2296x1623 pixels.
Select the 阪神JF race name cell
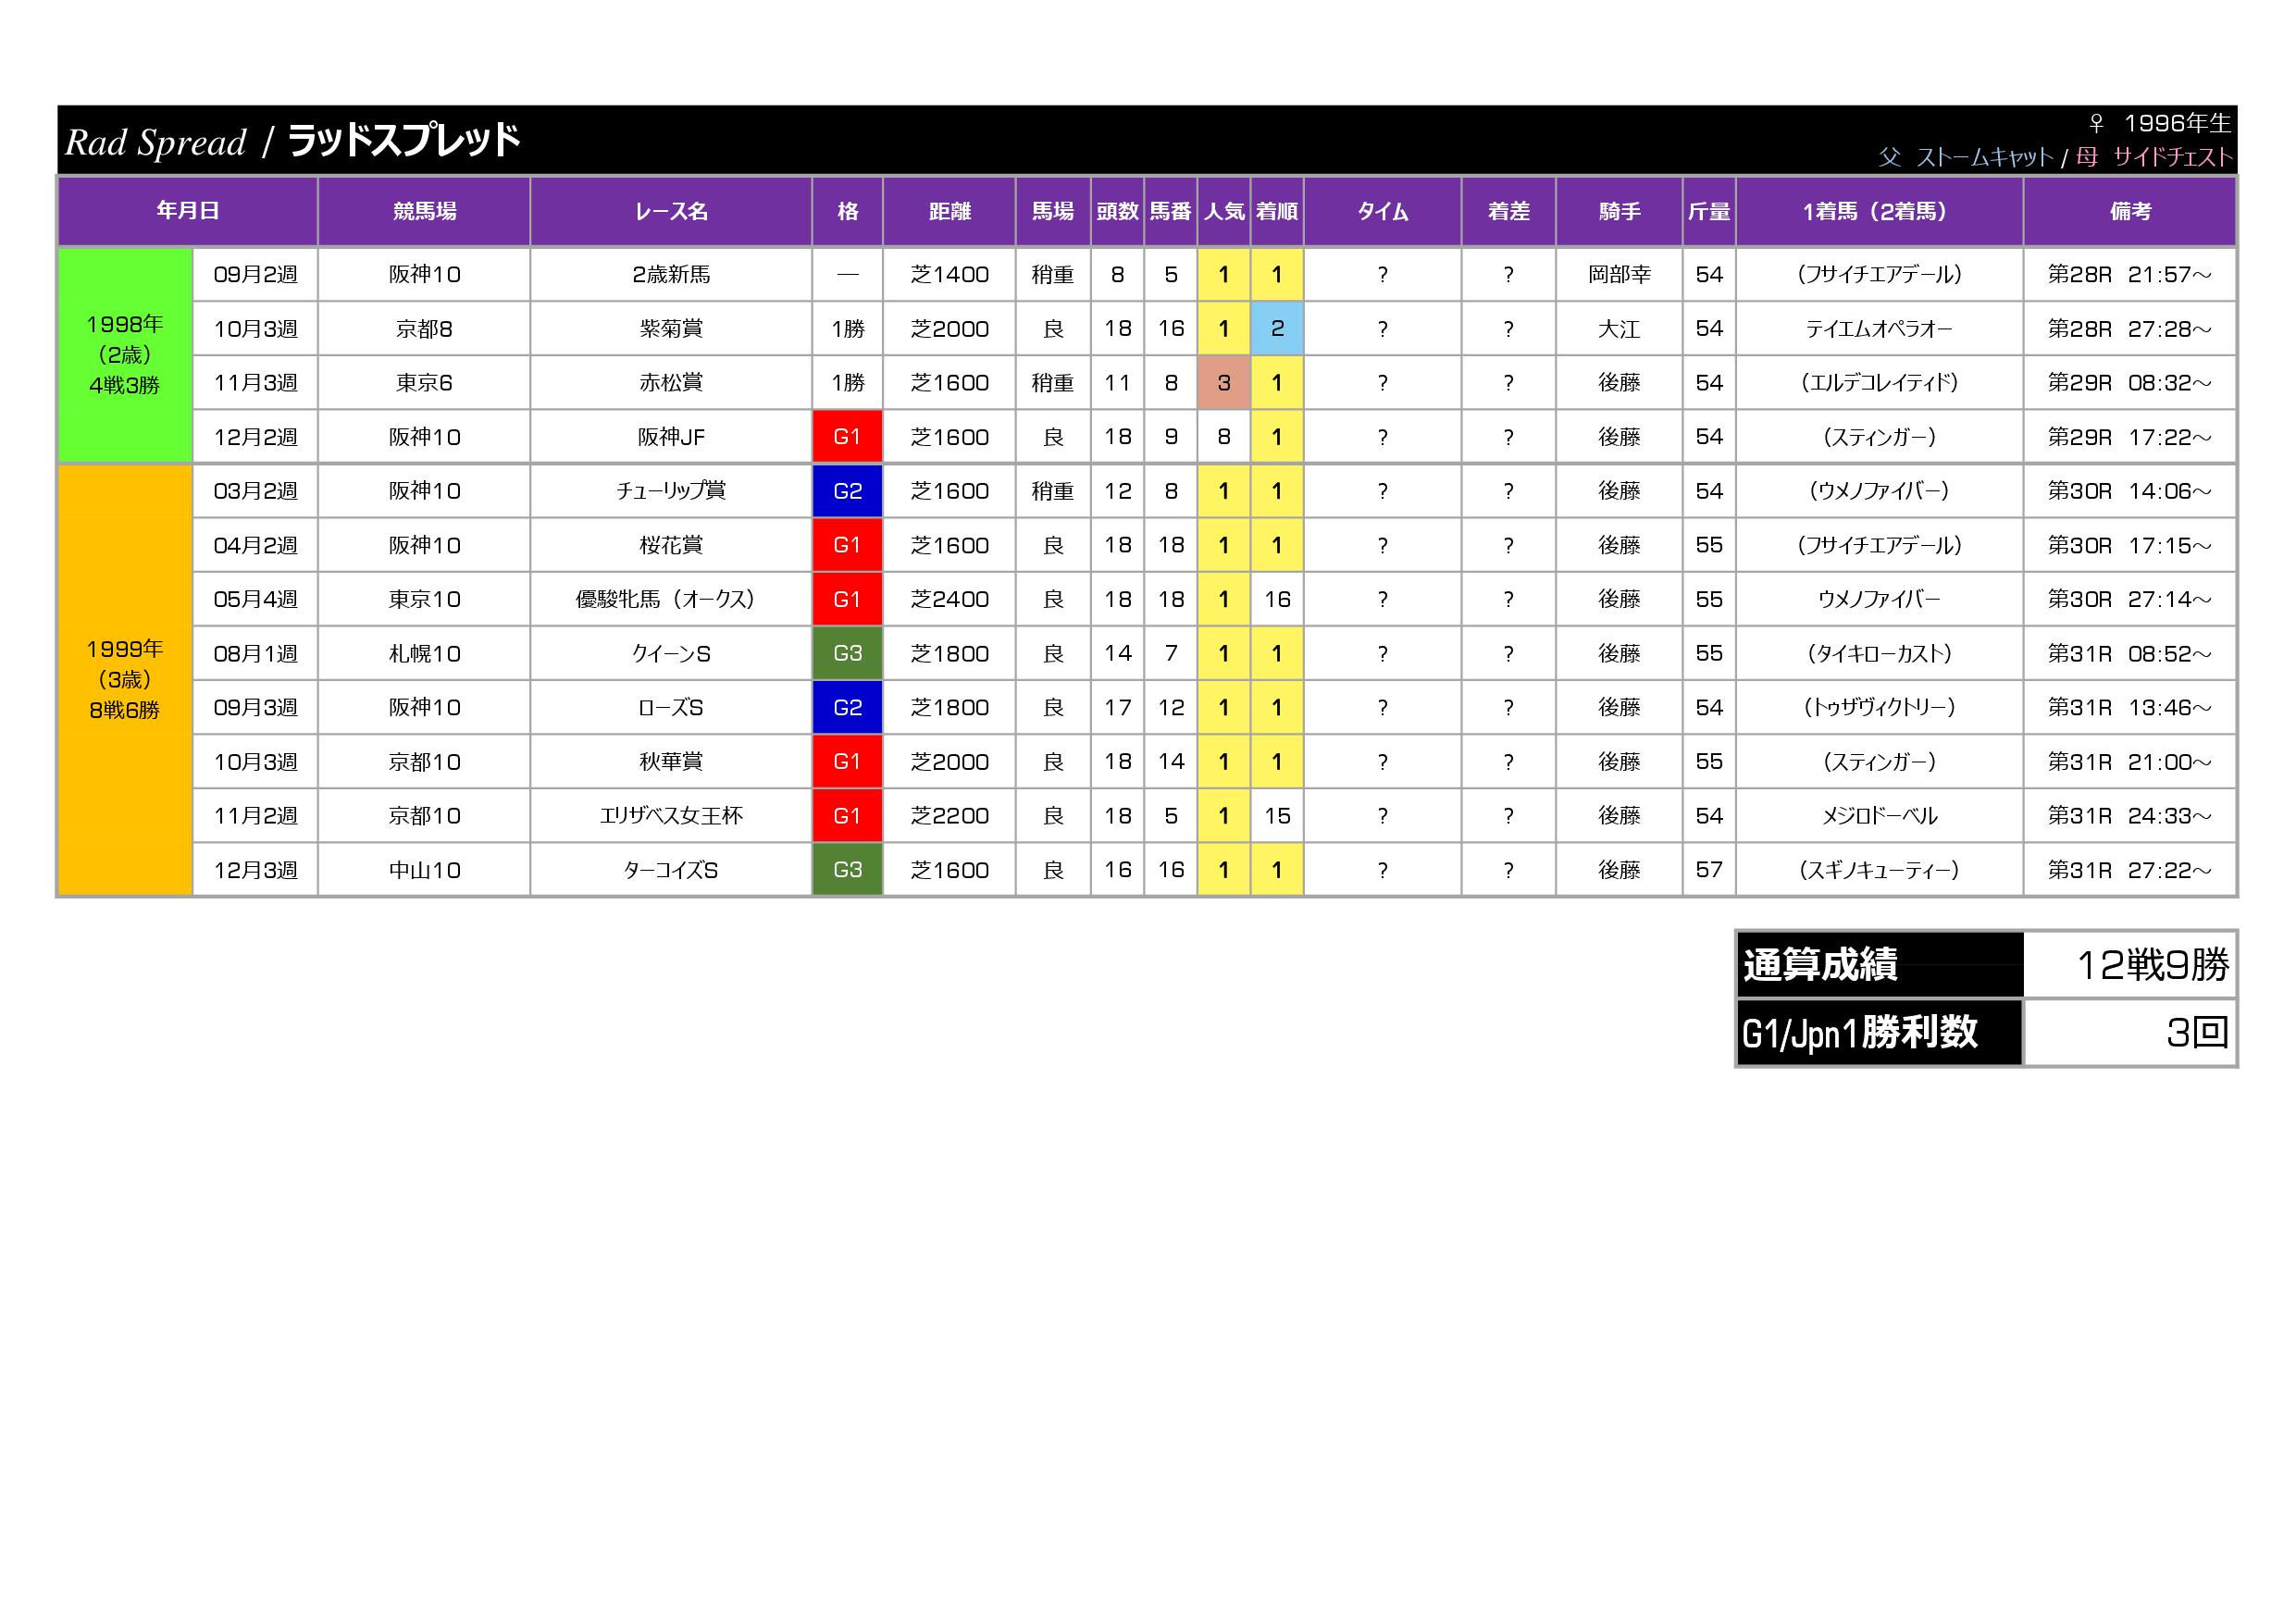[x=671, y=437]
